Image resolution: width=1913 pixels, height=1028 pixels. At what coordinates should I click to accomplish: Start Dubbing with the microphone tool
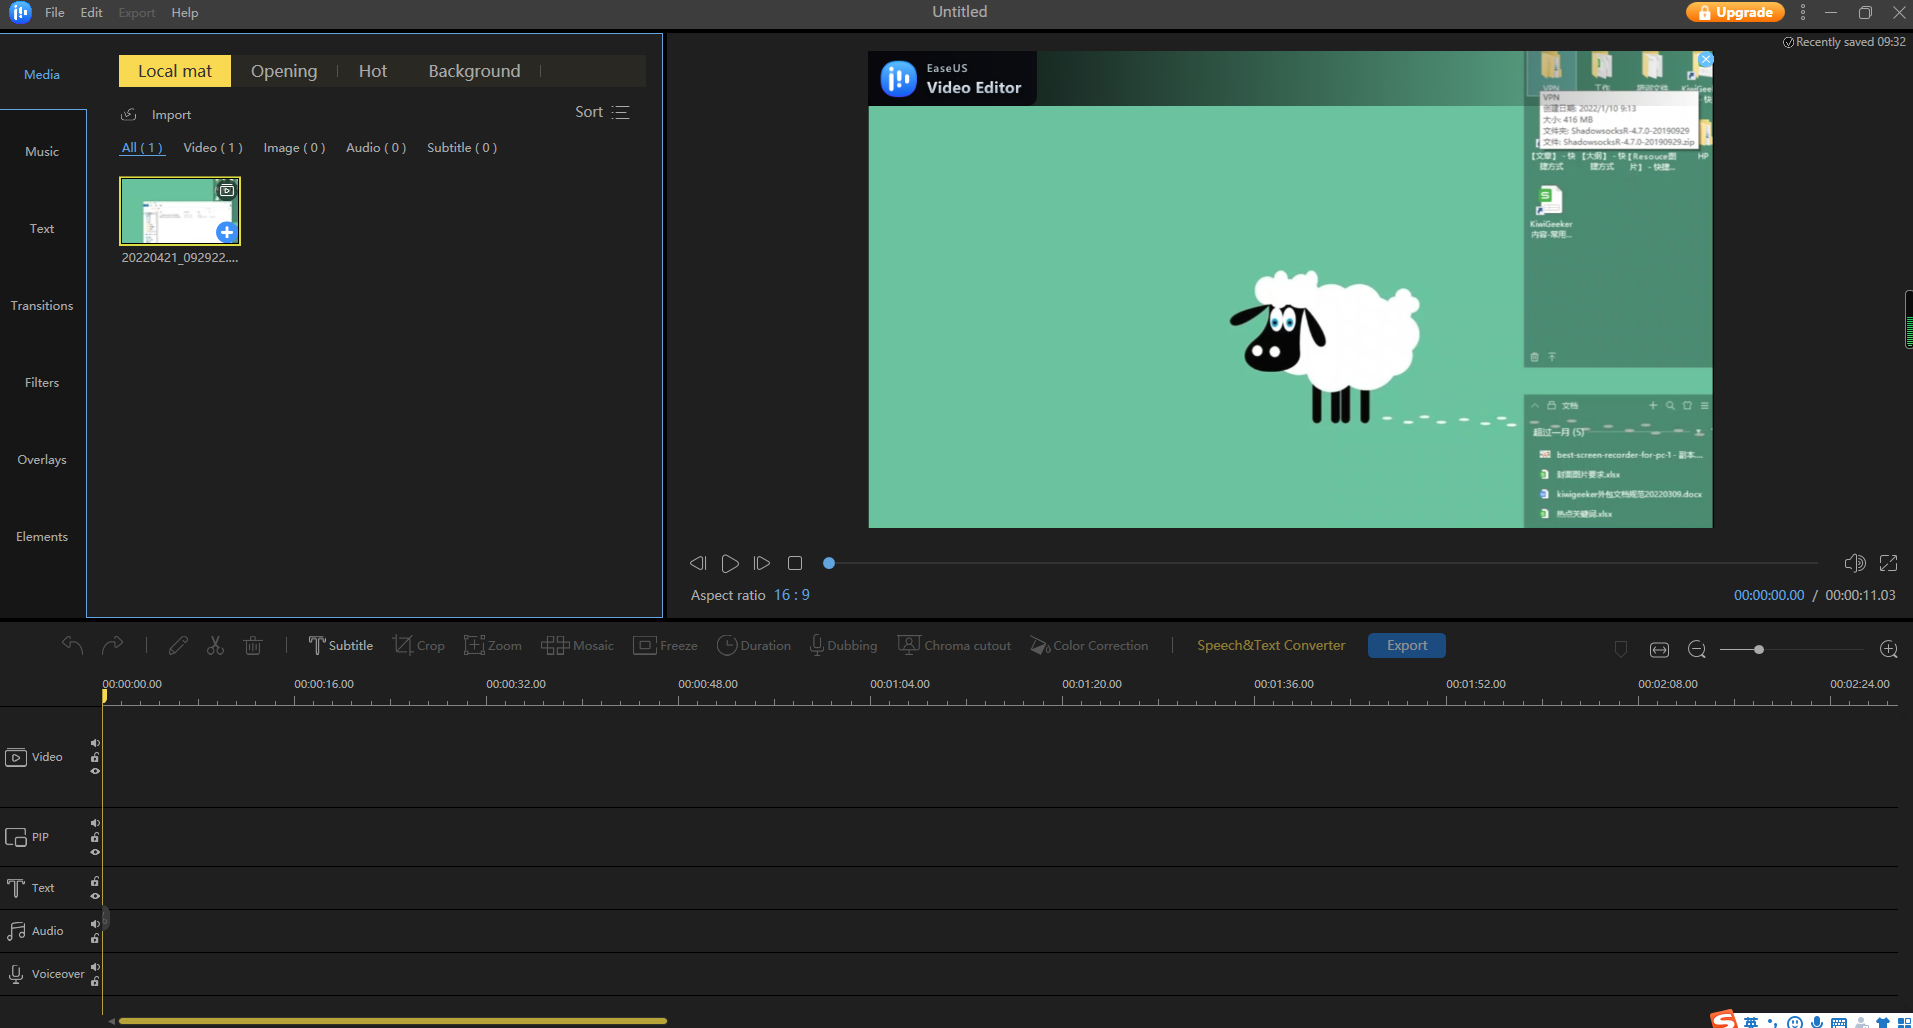pyautogui.click(x=843, y=645)
